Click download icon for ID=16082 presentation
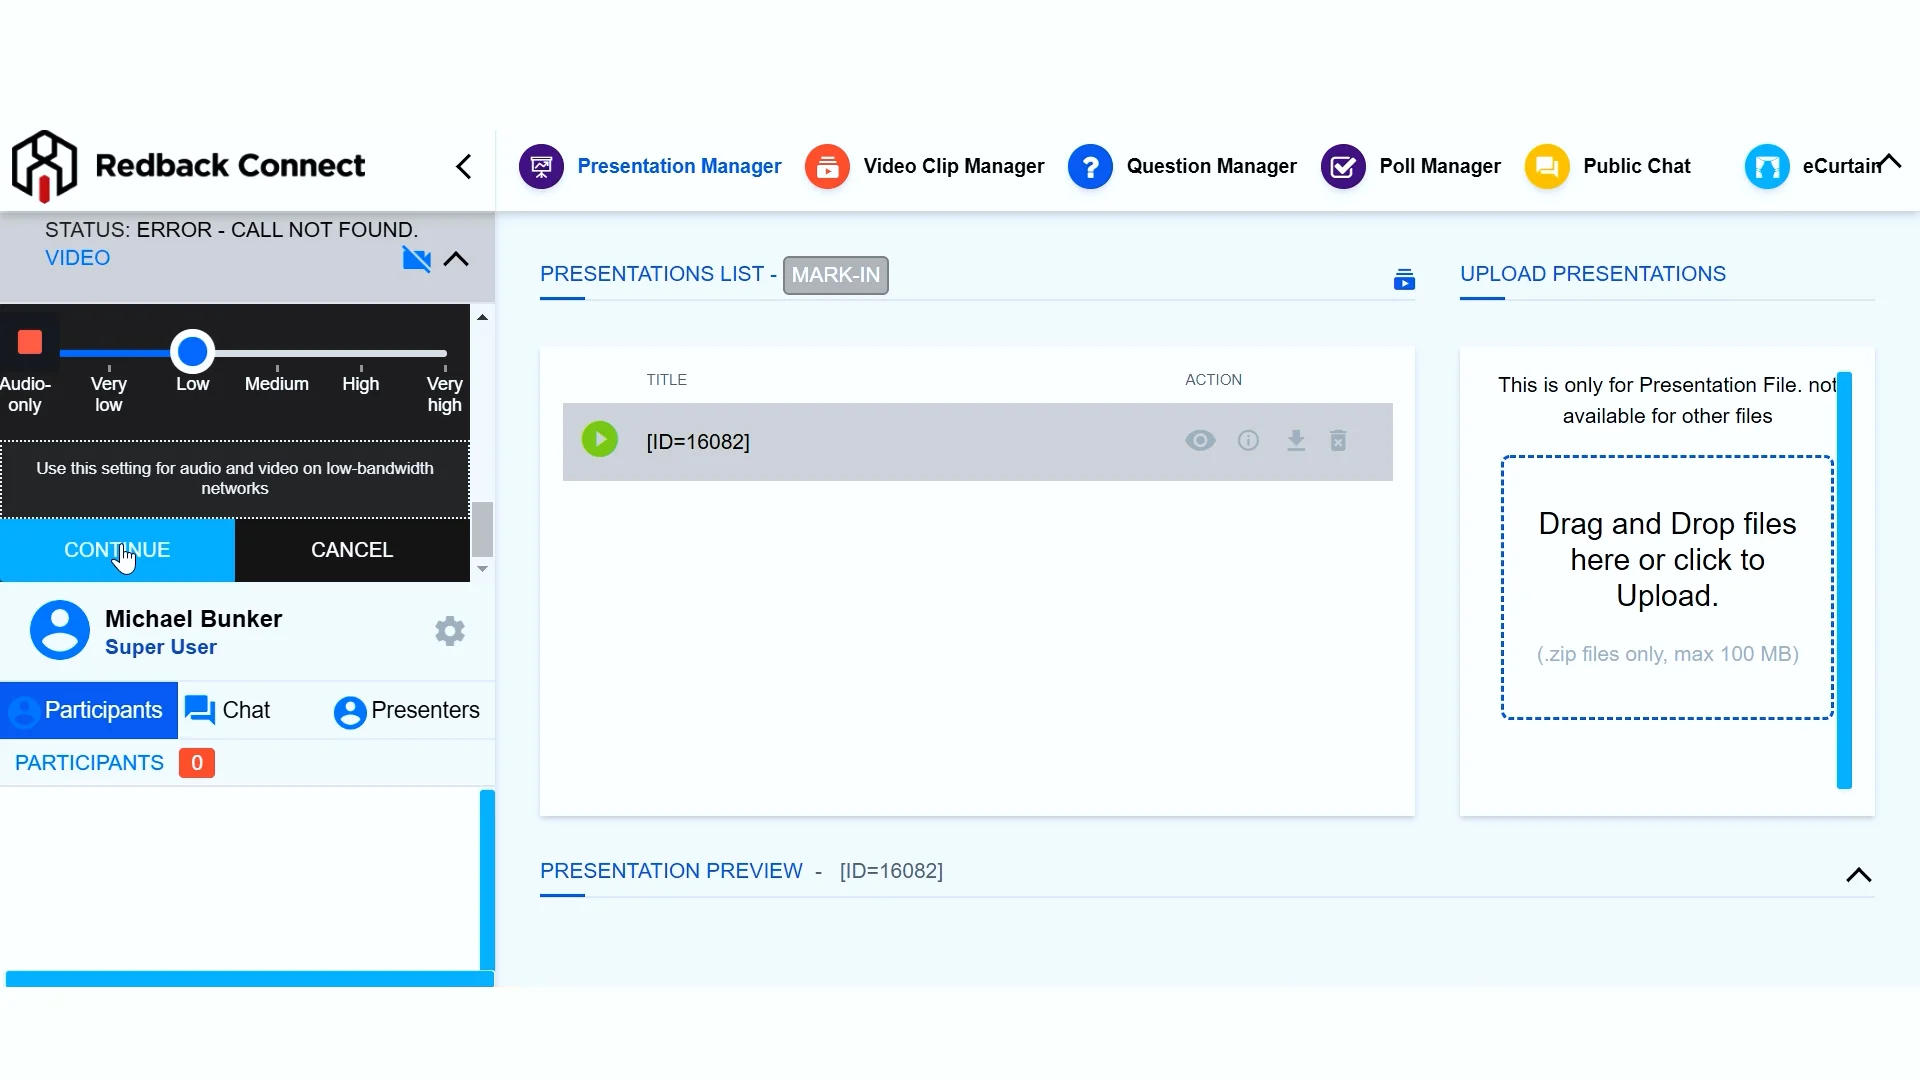This screenshot has height=1080, width=1920. 1296,441
